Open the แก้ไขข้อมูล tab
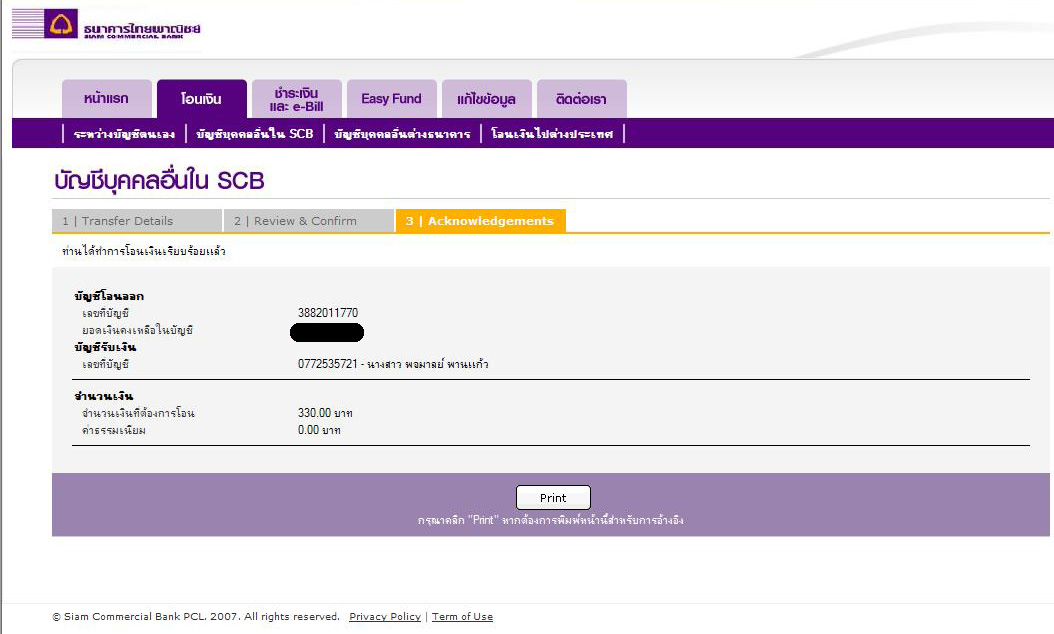This screenshot has height=634, width=1054. pyautogui.click(x=487, y=99)
